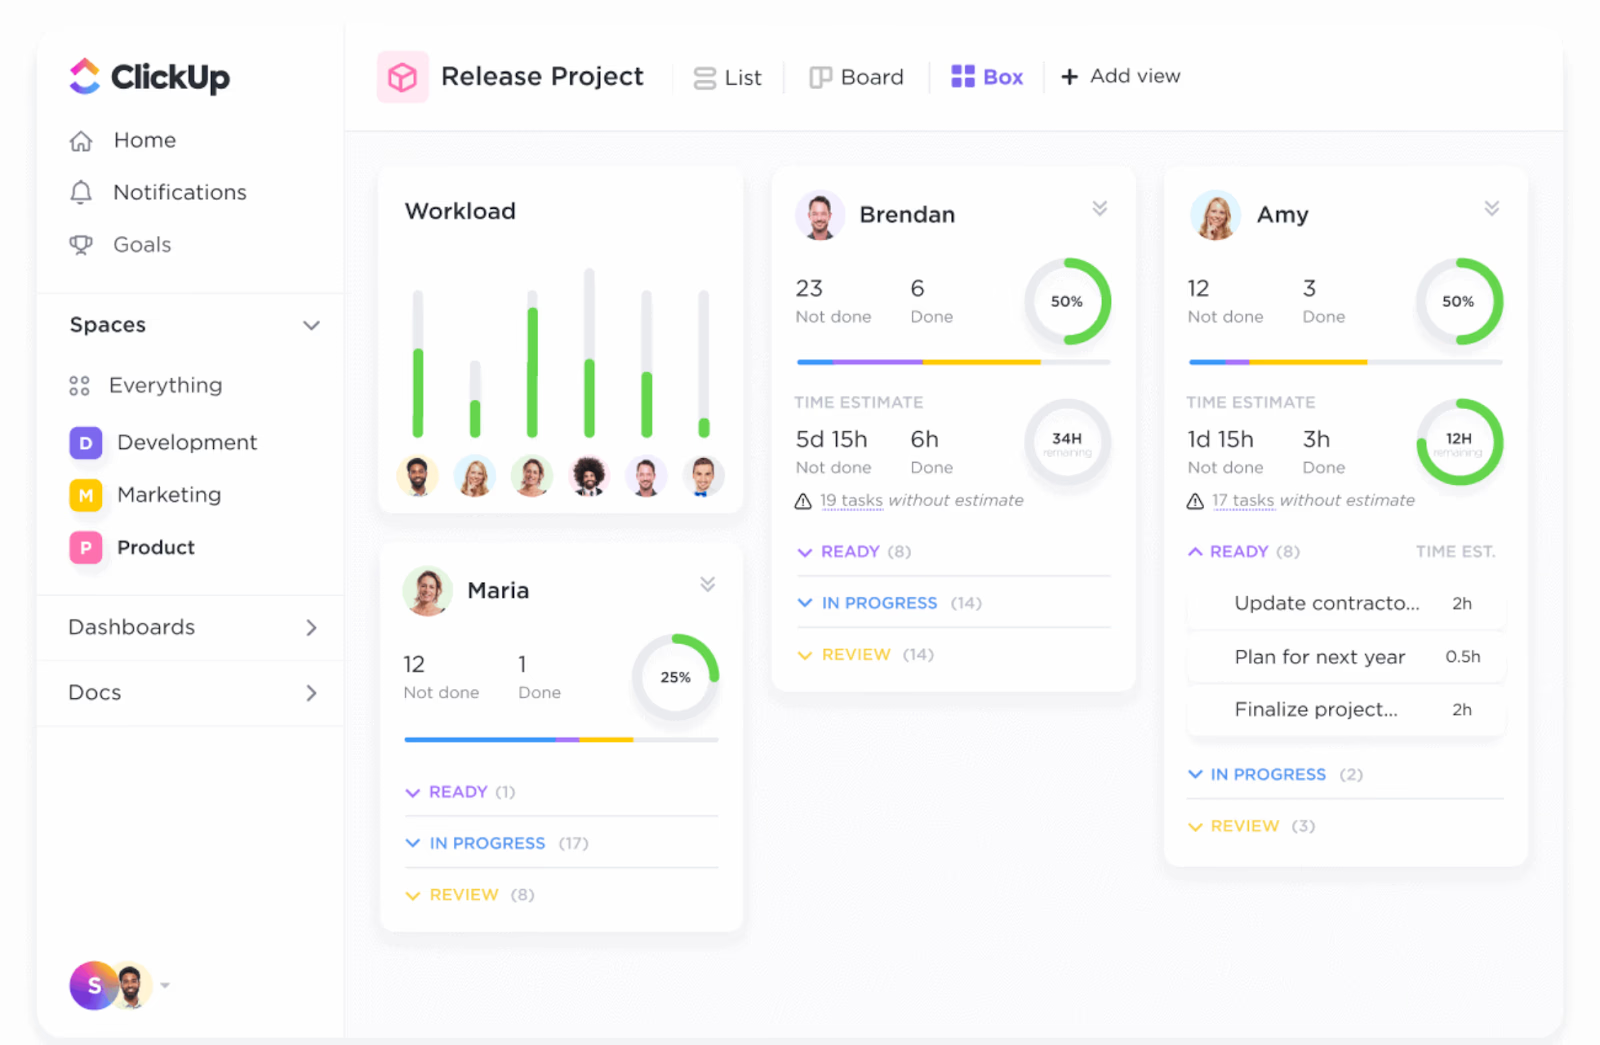Expand Maria's IN PROGRESS (17) group
The width and height of the screenshot is (1600, 1045).
[x=496, y=843]
